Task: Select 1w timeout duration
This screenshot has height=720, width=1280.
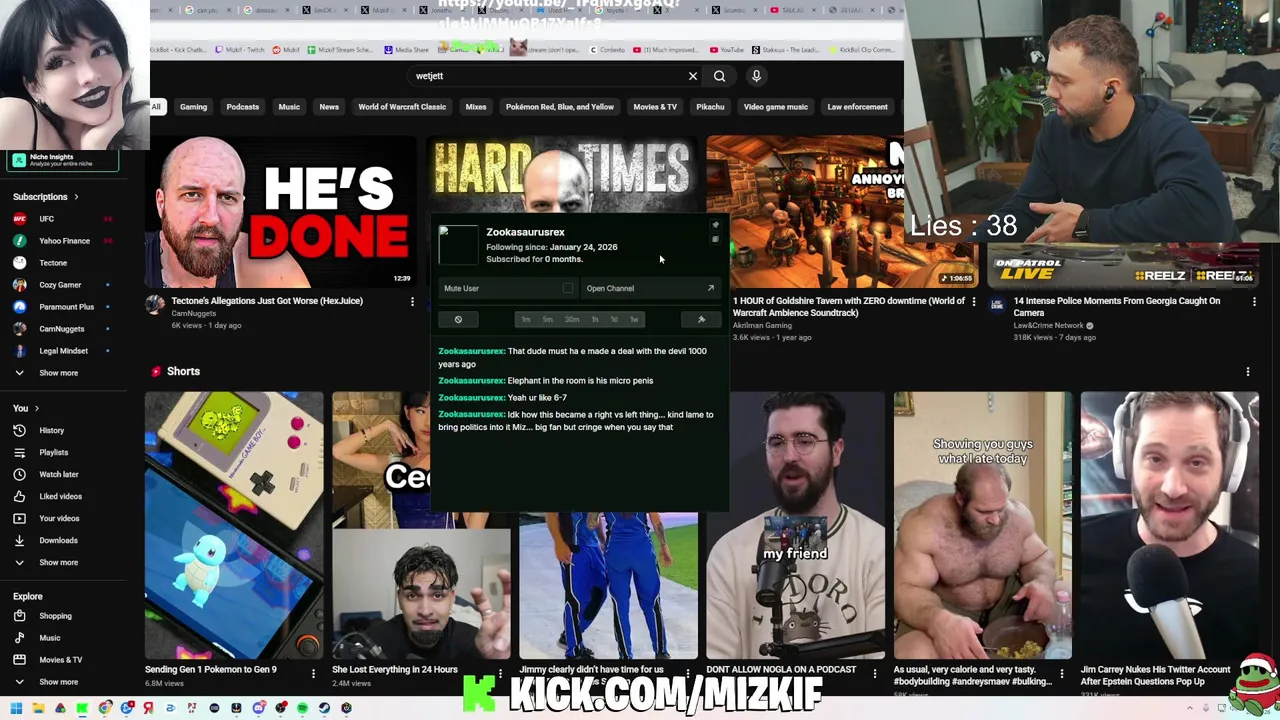Action: pyautogui.click(x=634, y=320)
